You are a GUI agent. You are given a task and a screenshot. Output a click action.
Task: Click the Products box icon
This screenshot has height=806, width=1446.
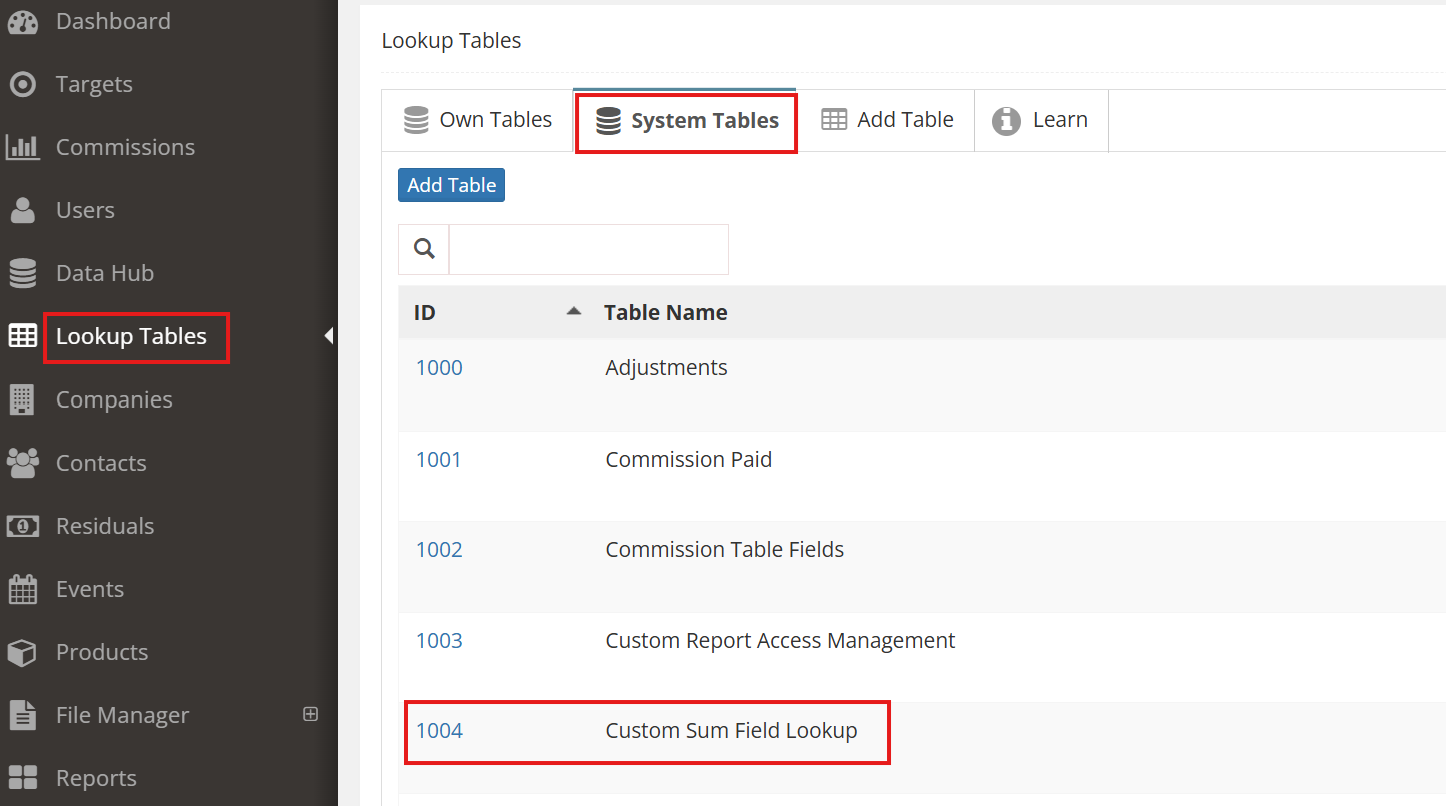(22, 653)
